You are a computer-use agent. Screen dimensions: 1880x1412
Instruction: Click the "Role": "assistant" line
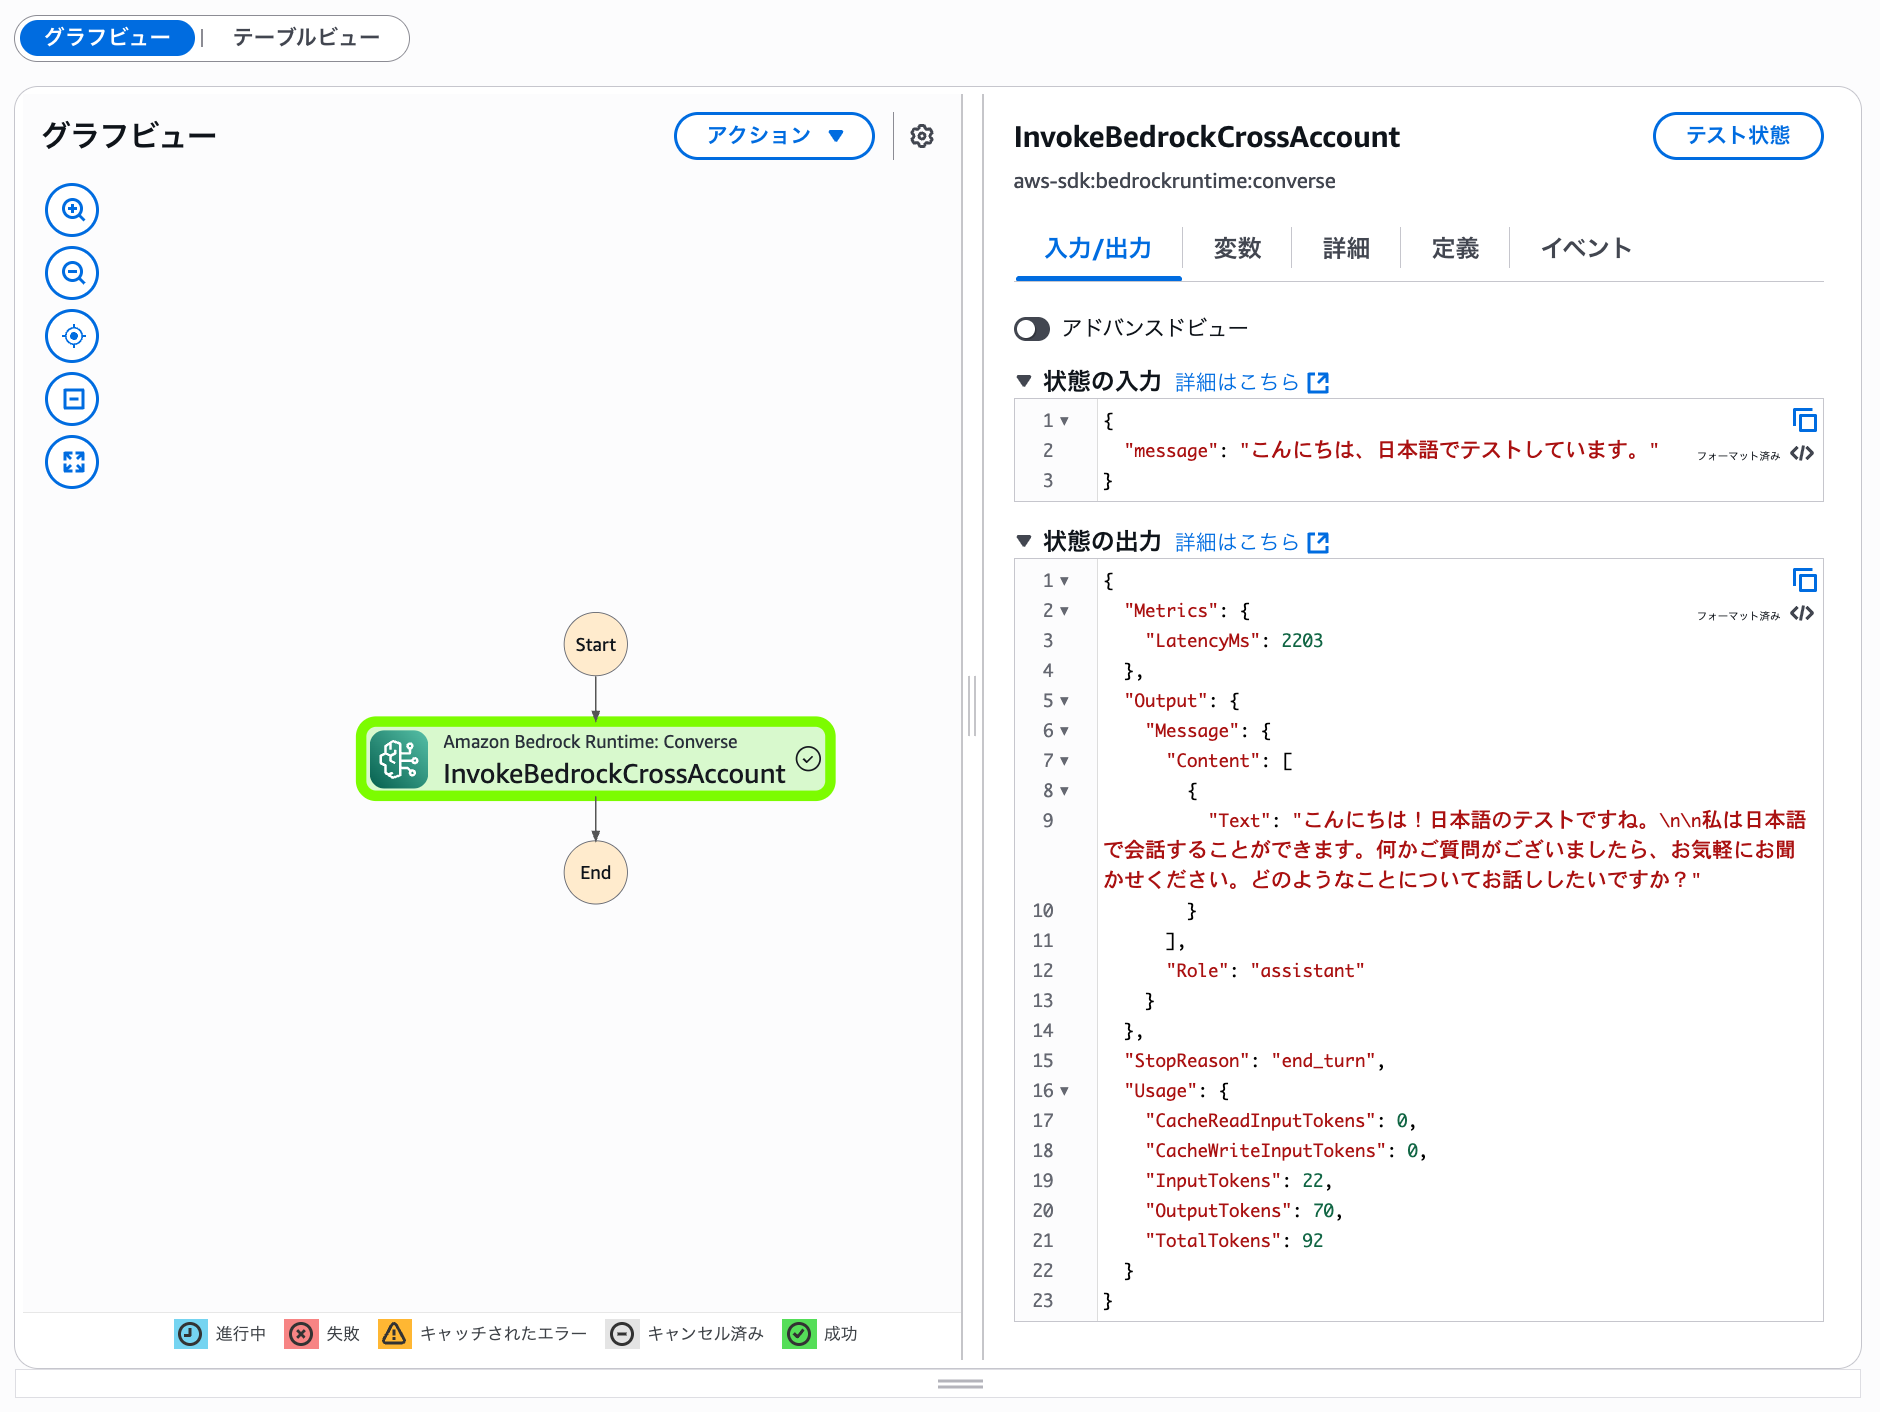click(x=1265, y=971)
